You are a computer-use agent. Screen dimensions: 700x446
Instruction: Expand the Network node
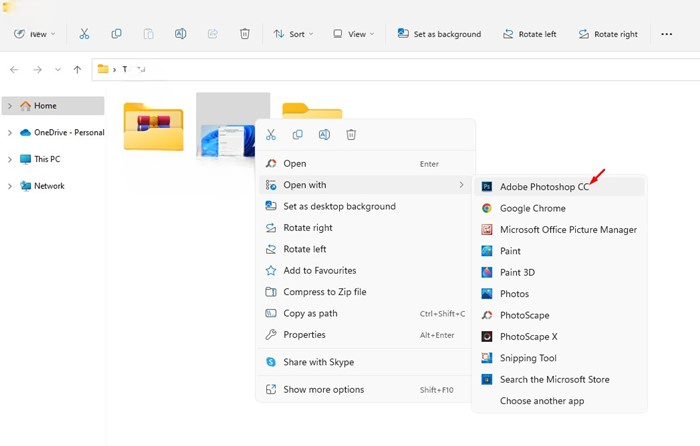[x=10, y=186]
